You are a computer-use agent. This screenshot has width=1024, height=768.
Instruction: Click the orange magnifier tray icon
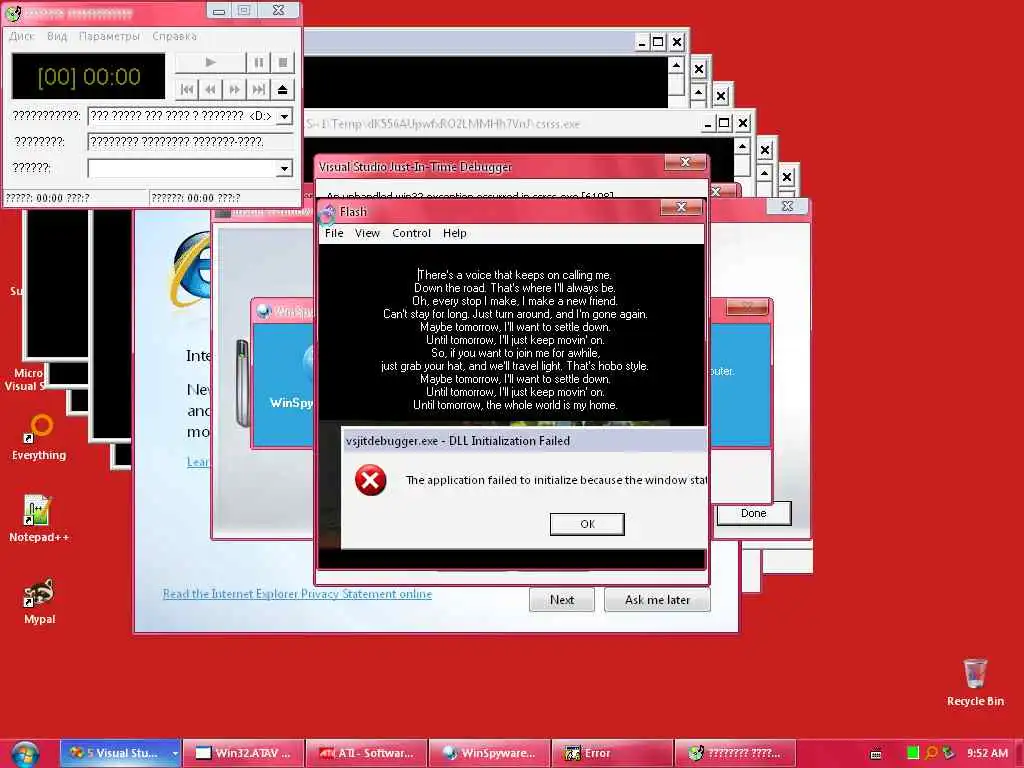pyautogui.click(x=931, y=753)
